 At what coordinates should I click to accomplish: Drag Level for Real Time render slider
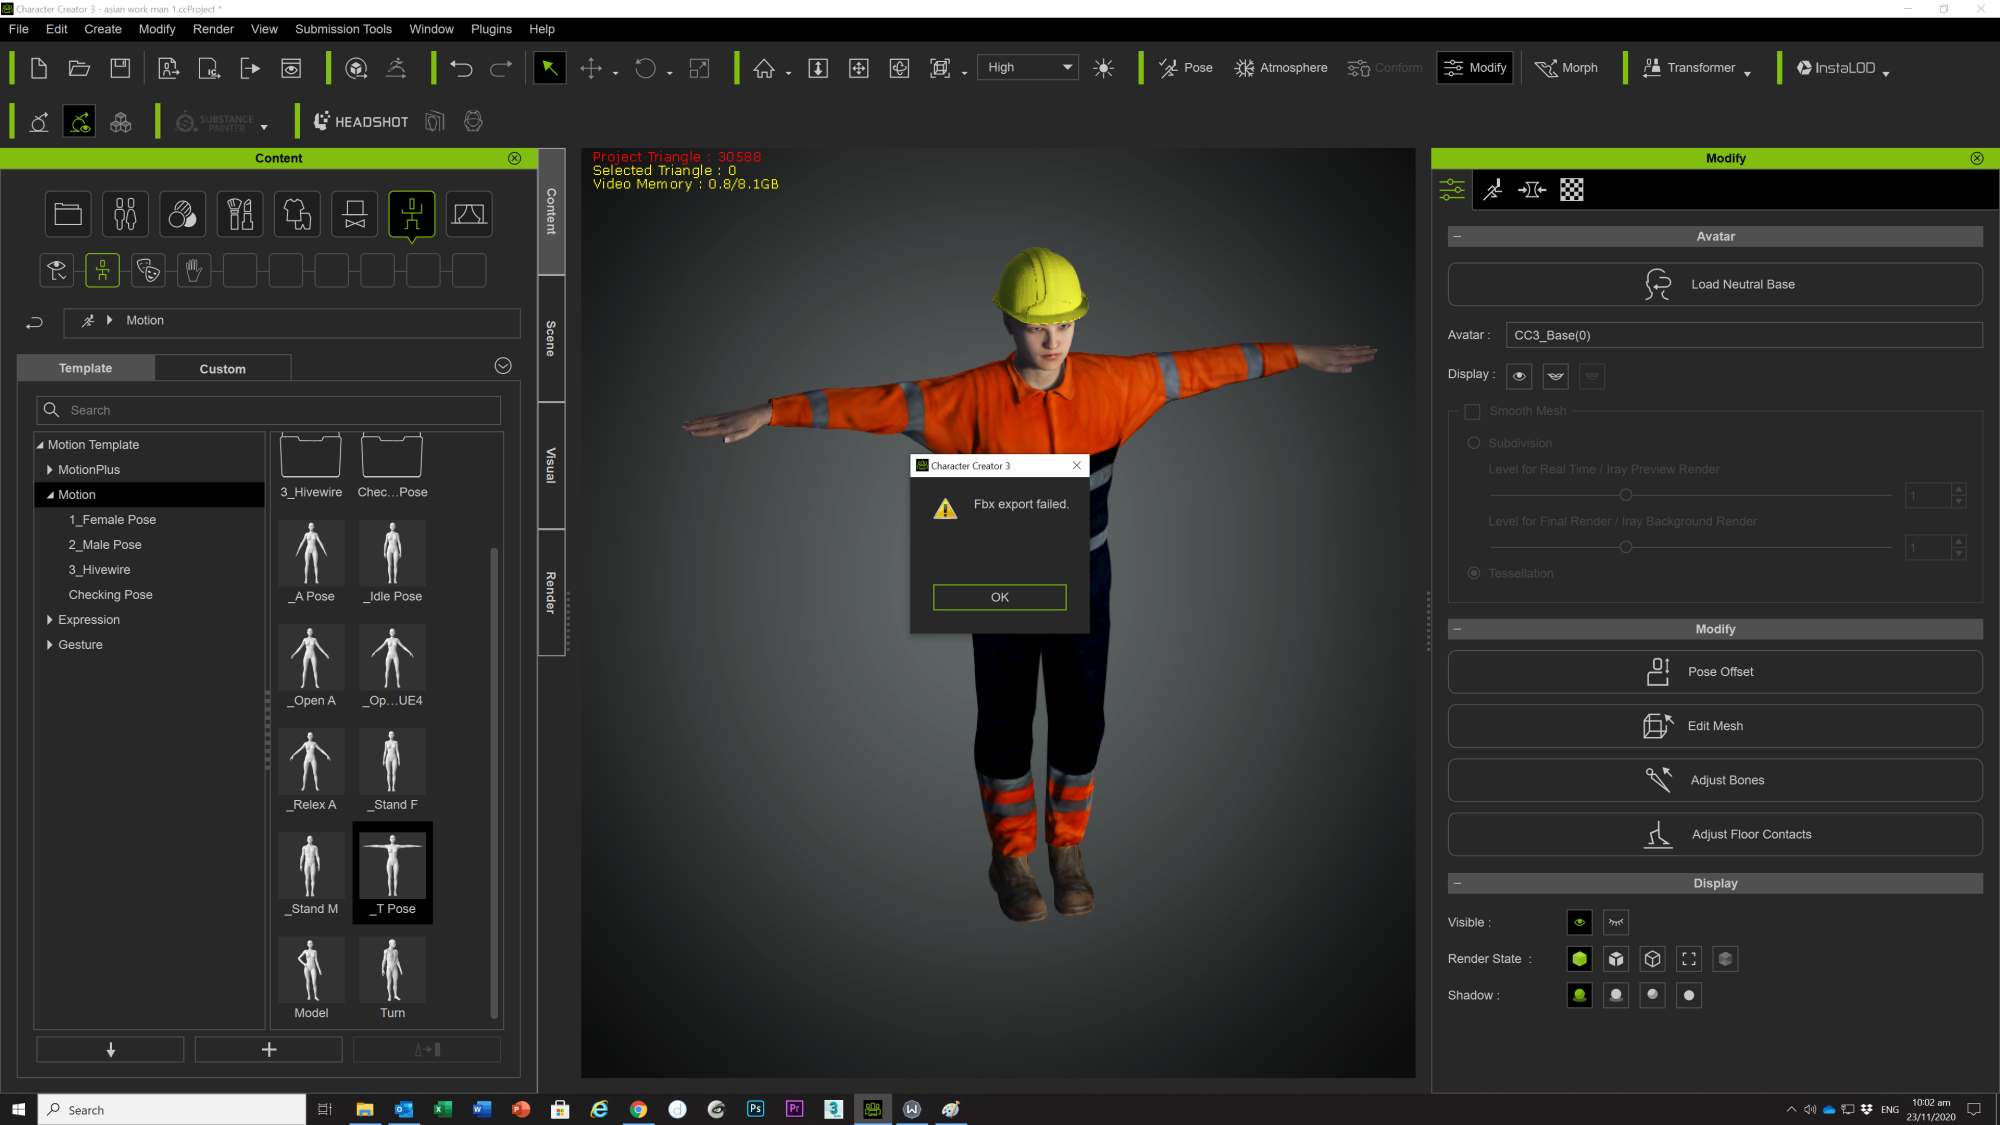1626,495
